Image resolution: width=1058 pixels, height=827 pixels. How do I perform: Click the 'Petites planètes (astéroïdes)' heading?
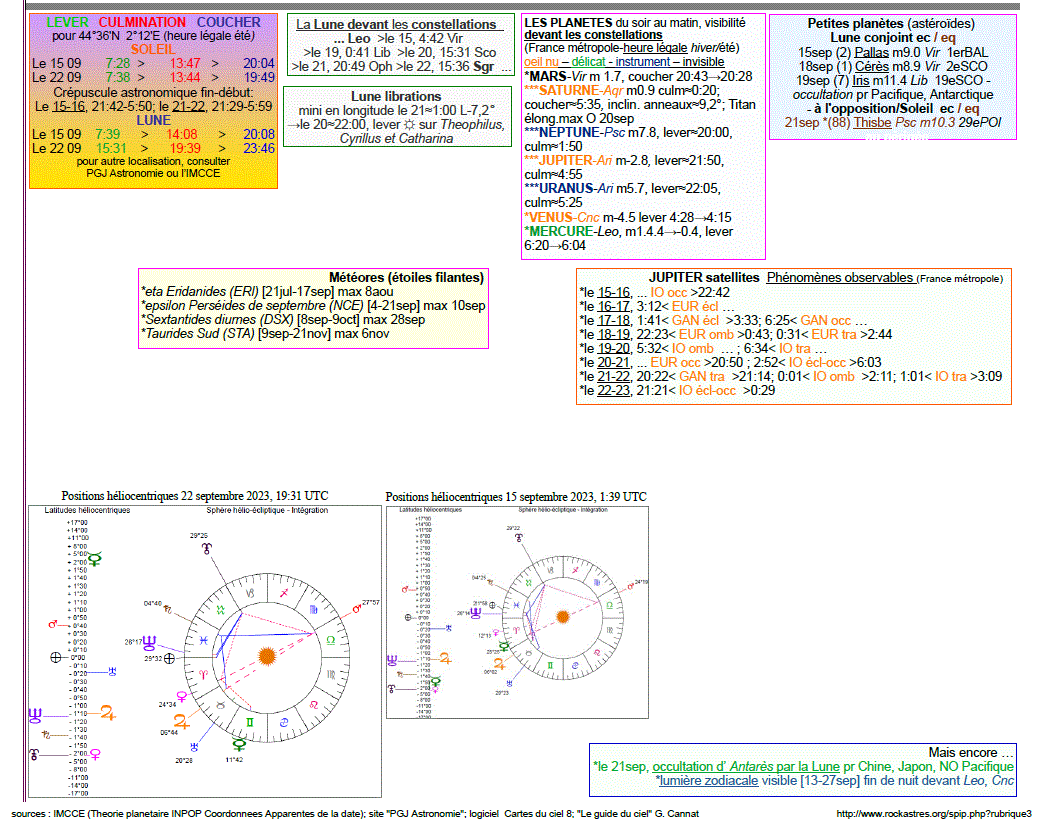(x=891, y=24)
